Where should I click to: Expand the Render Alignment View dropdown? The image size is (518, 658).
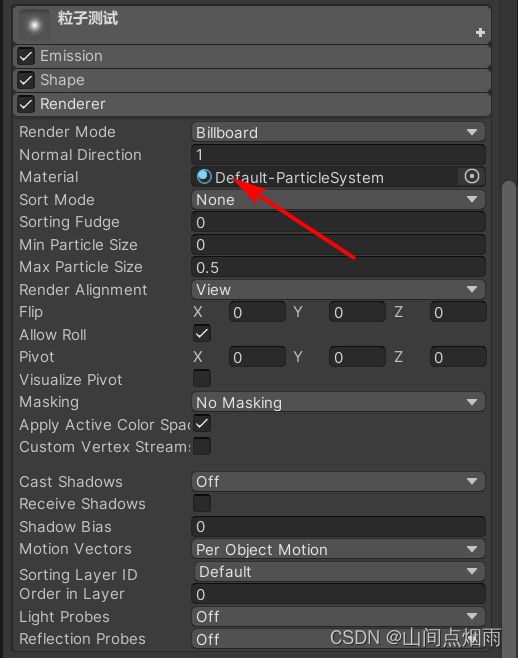click(338, 290)
